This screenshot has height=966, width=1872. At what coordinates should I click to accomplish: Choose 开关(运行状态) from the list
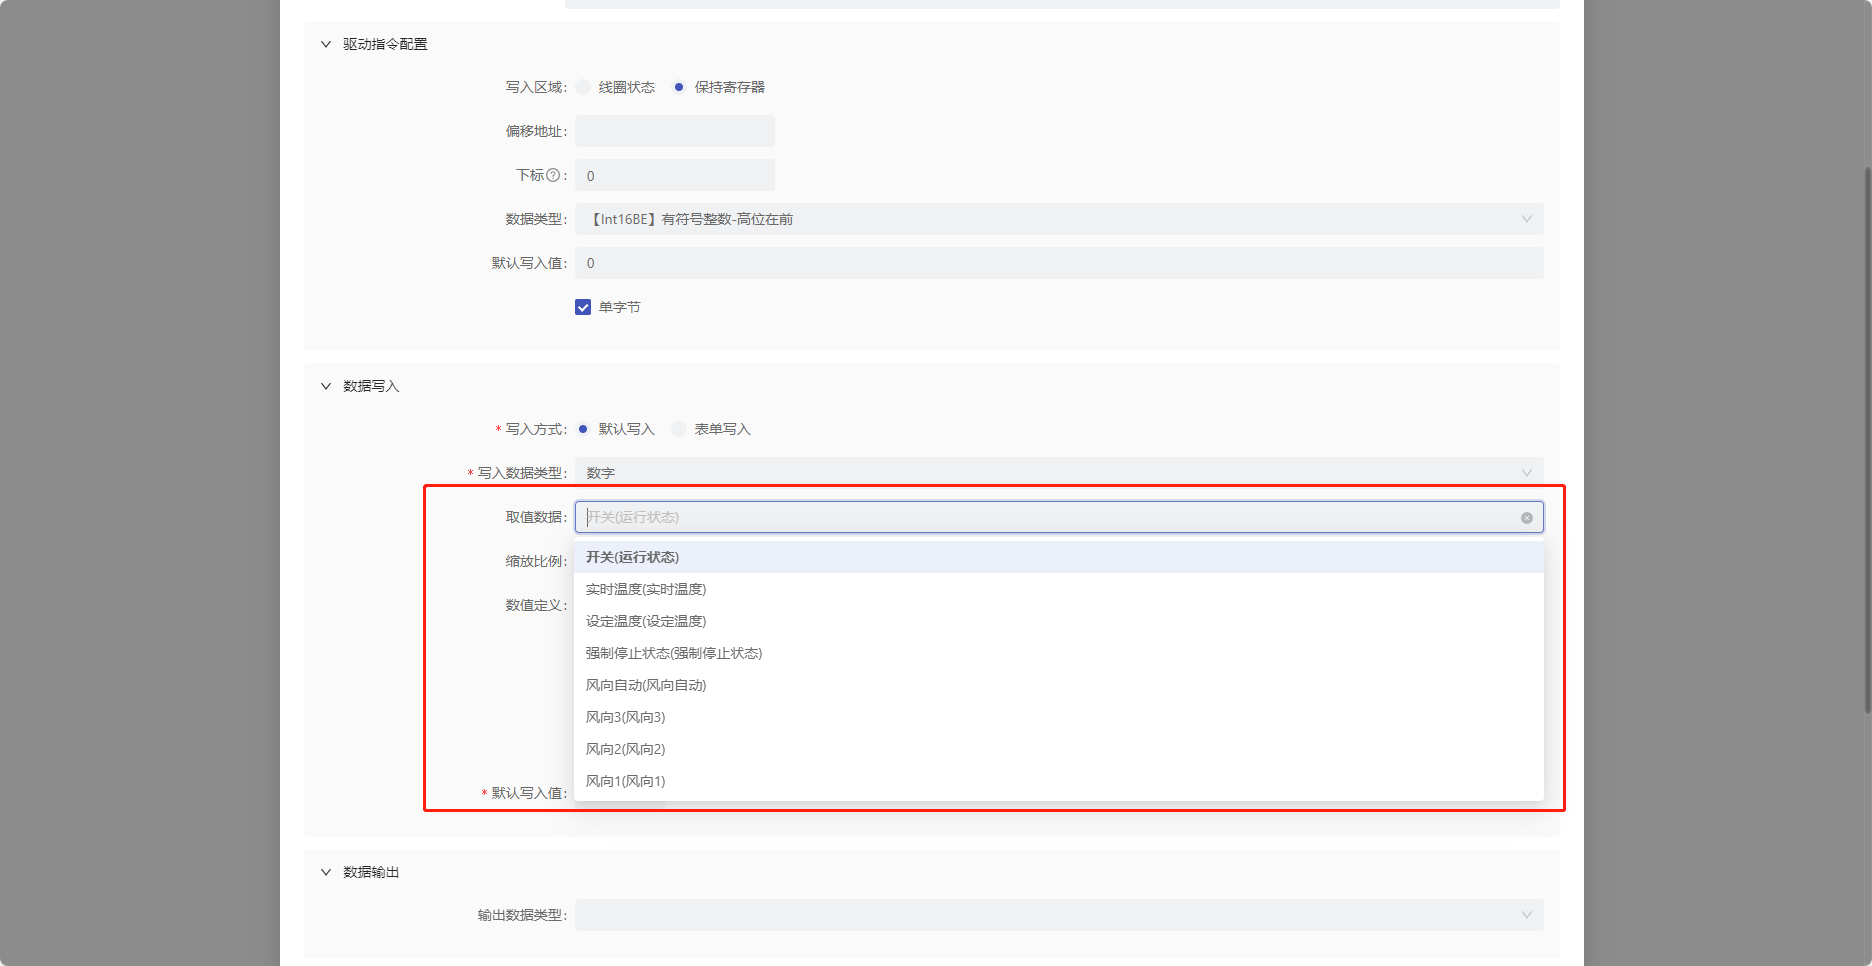[x=1059, y=557]
